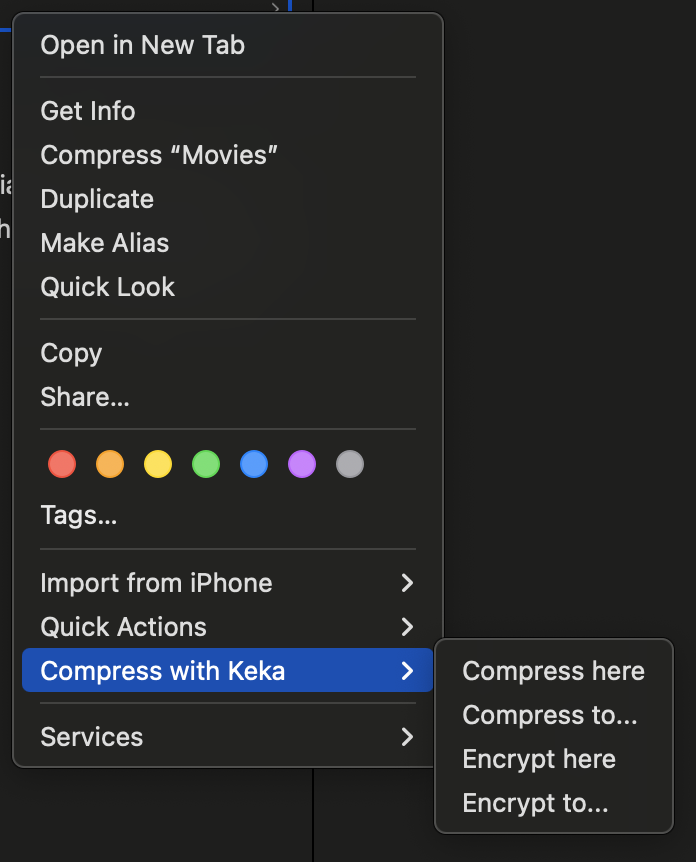Expand the Quick Actions submenu arrow
This screenshot has width=696, height=862.
[406, 627]
